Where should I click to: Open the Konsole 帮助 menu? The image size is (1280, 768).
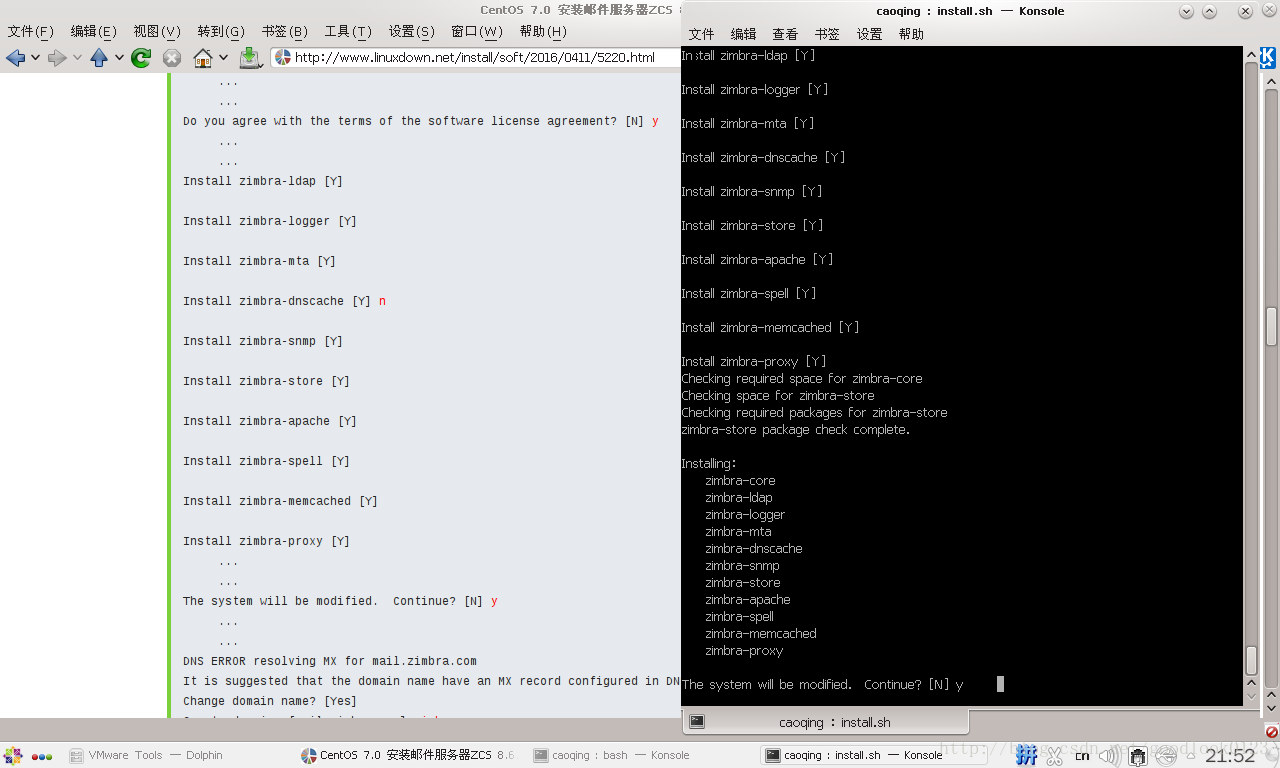[911, 34]
